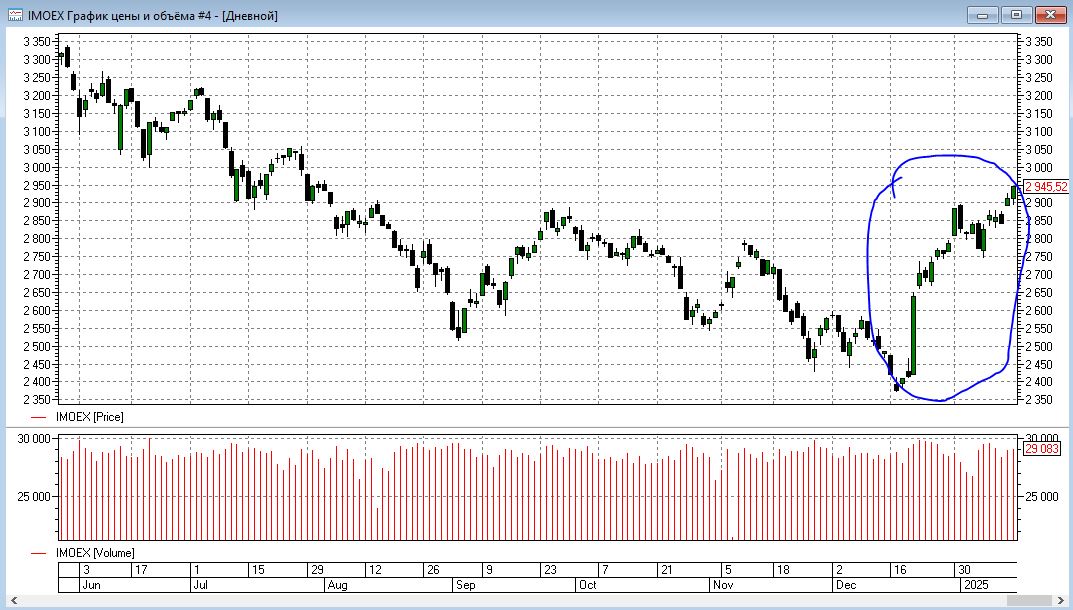
Task: Click the window title IMOEX График цены и объёма
Action: point(152,15)
